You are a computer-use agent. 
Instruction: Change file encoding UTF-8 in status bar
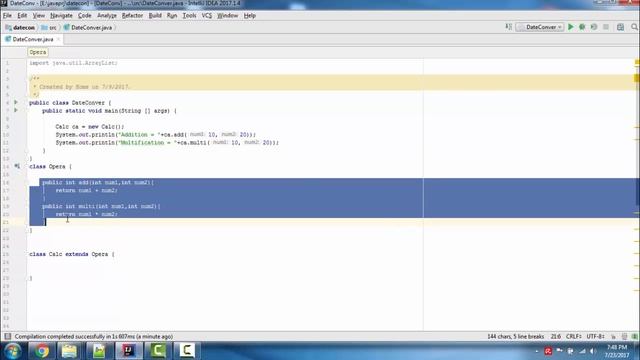596,336
